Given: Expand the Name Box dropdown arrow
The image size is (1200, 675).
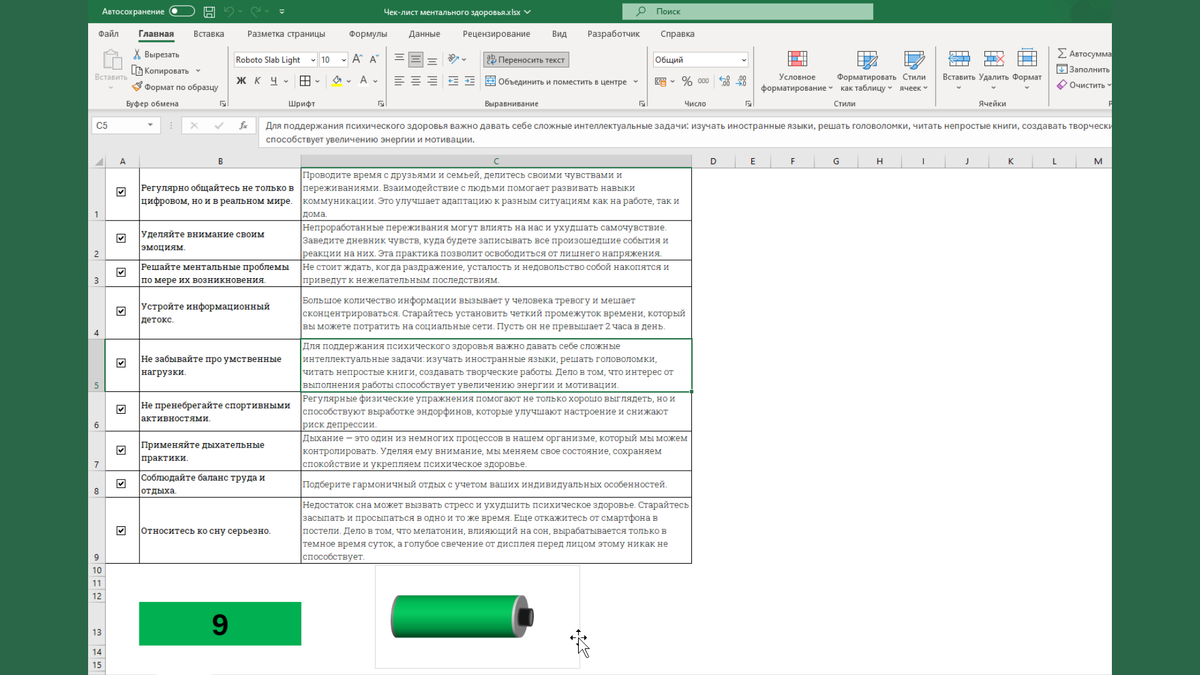Looking at the screenshot, I should coord(150,126).
